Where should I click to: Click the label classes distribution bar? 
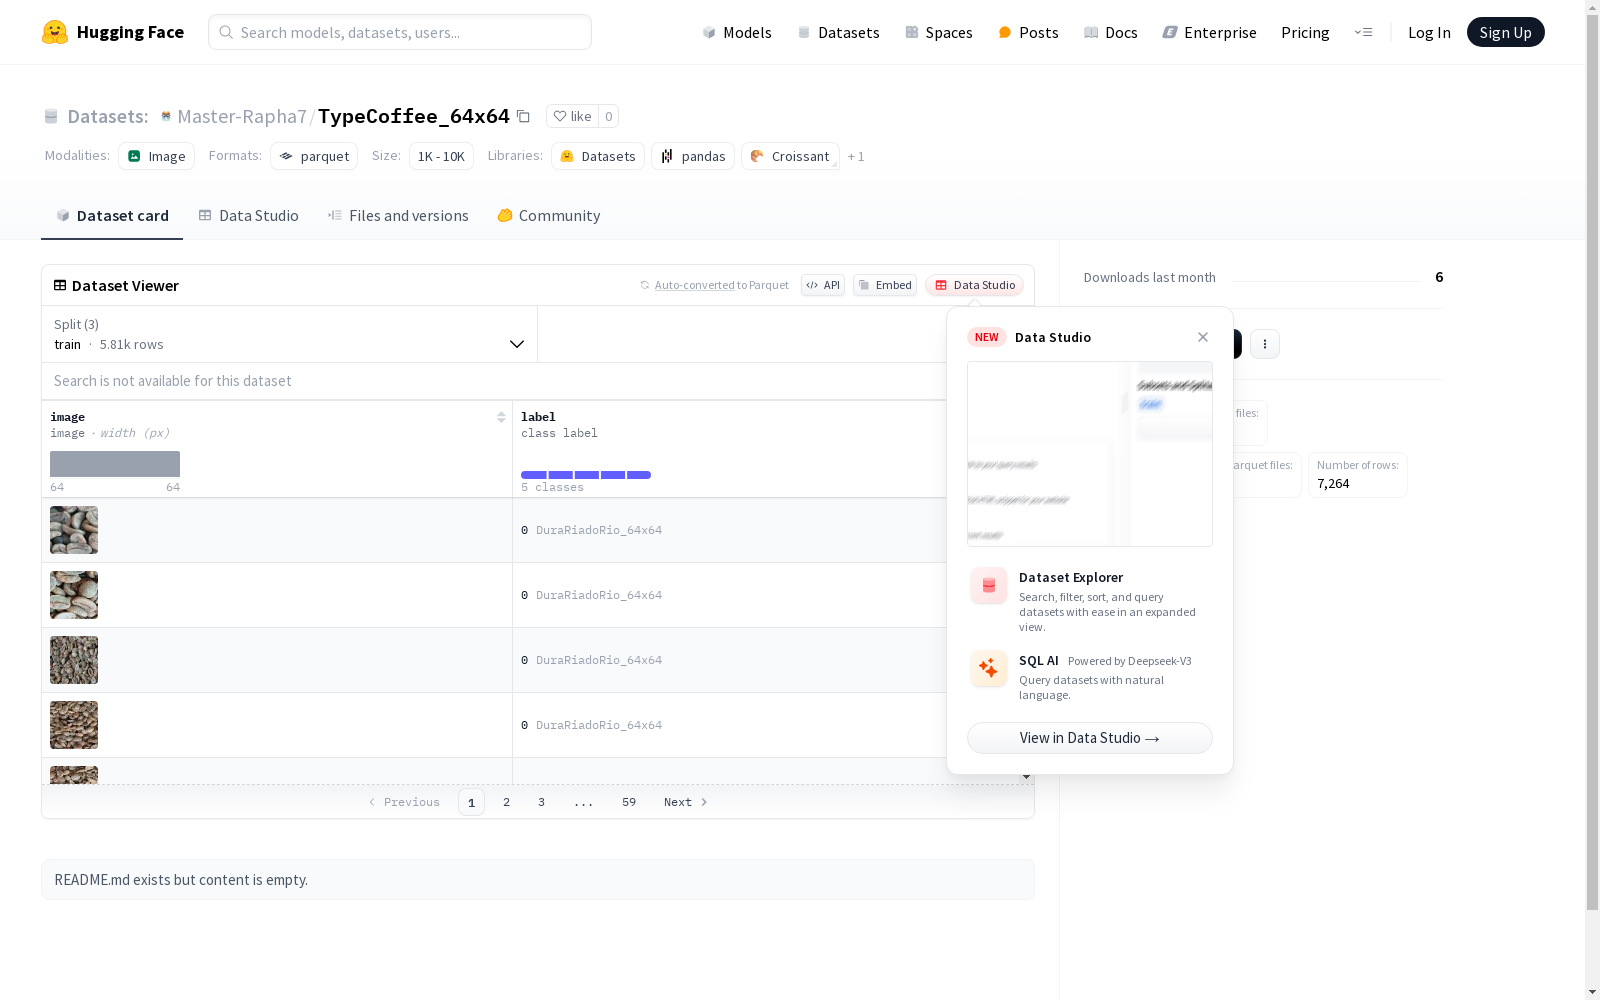(x=586, y=475)
